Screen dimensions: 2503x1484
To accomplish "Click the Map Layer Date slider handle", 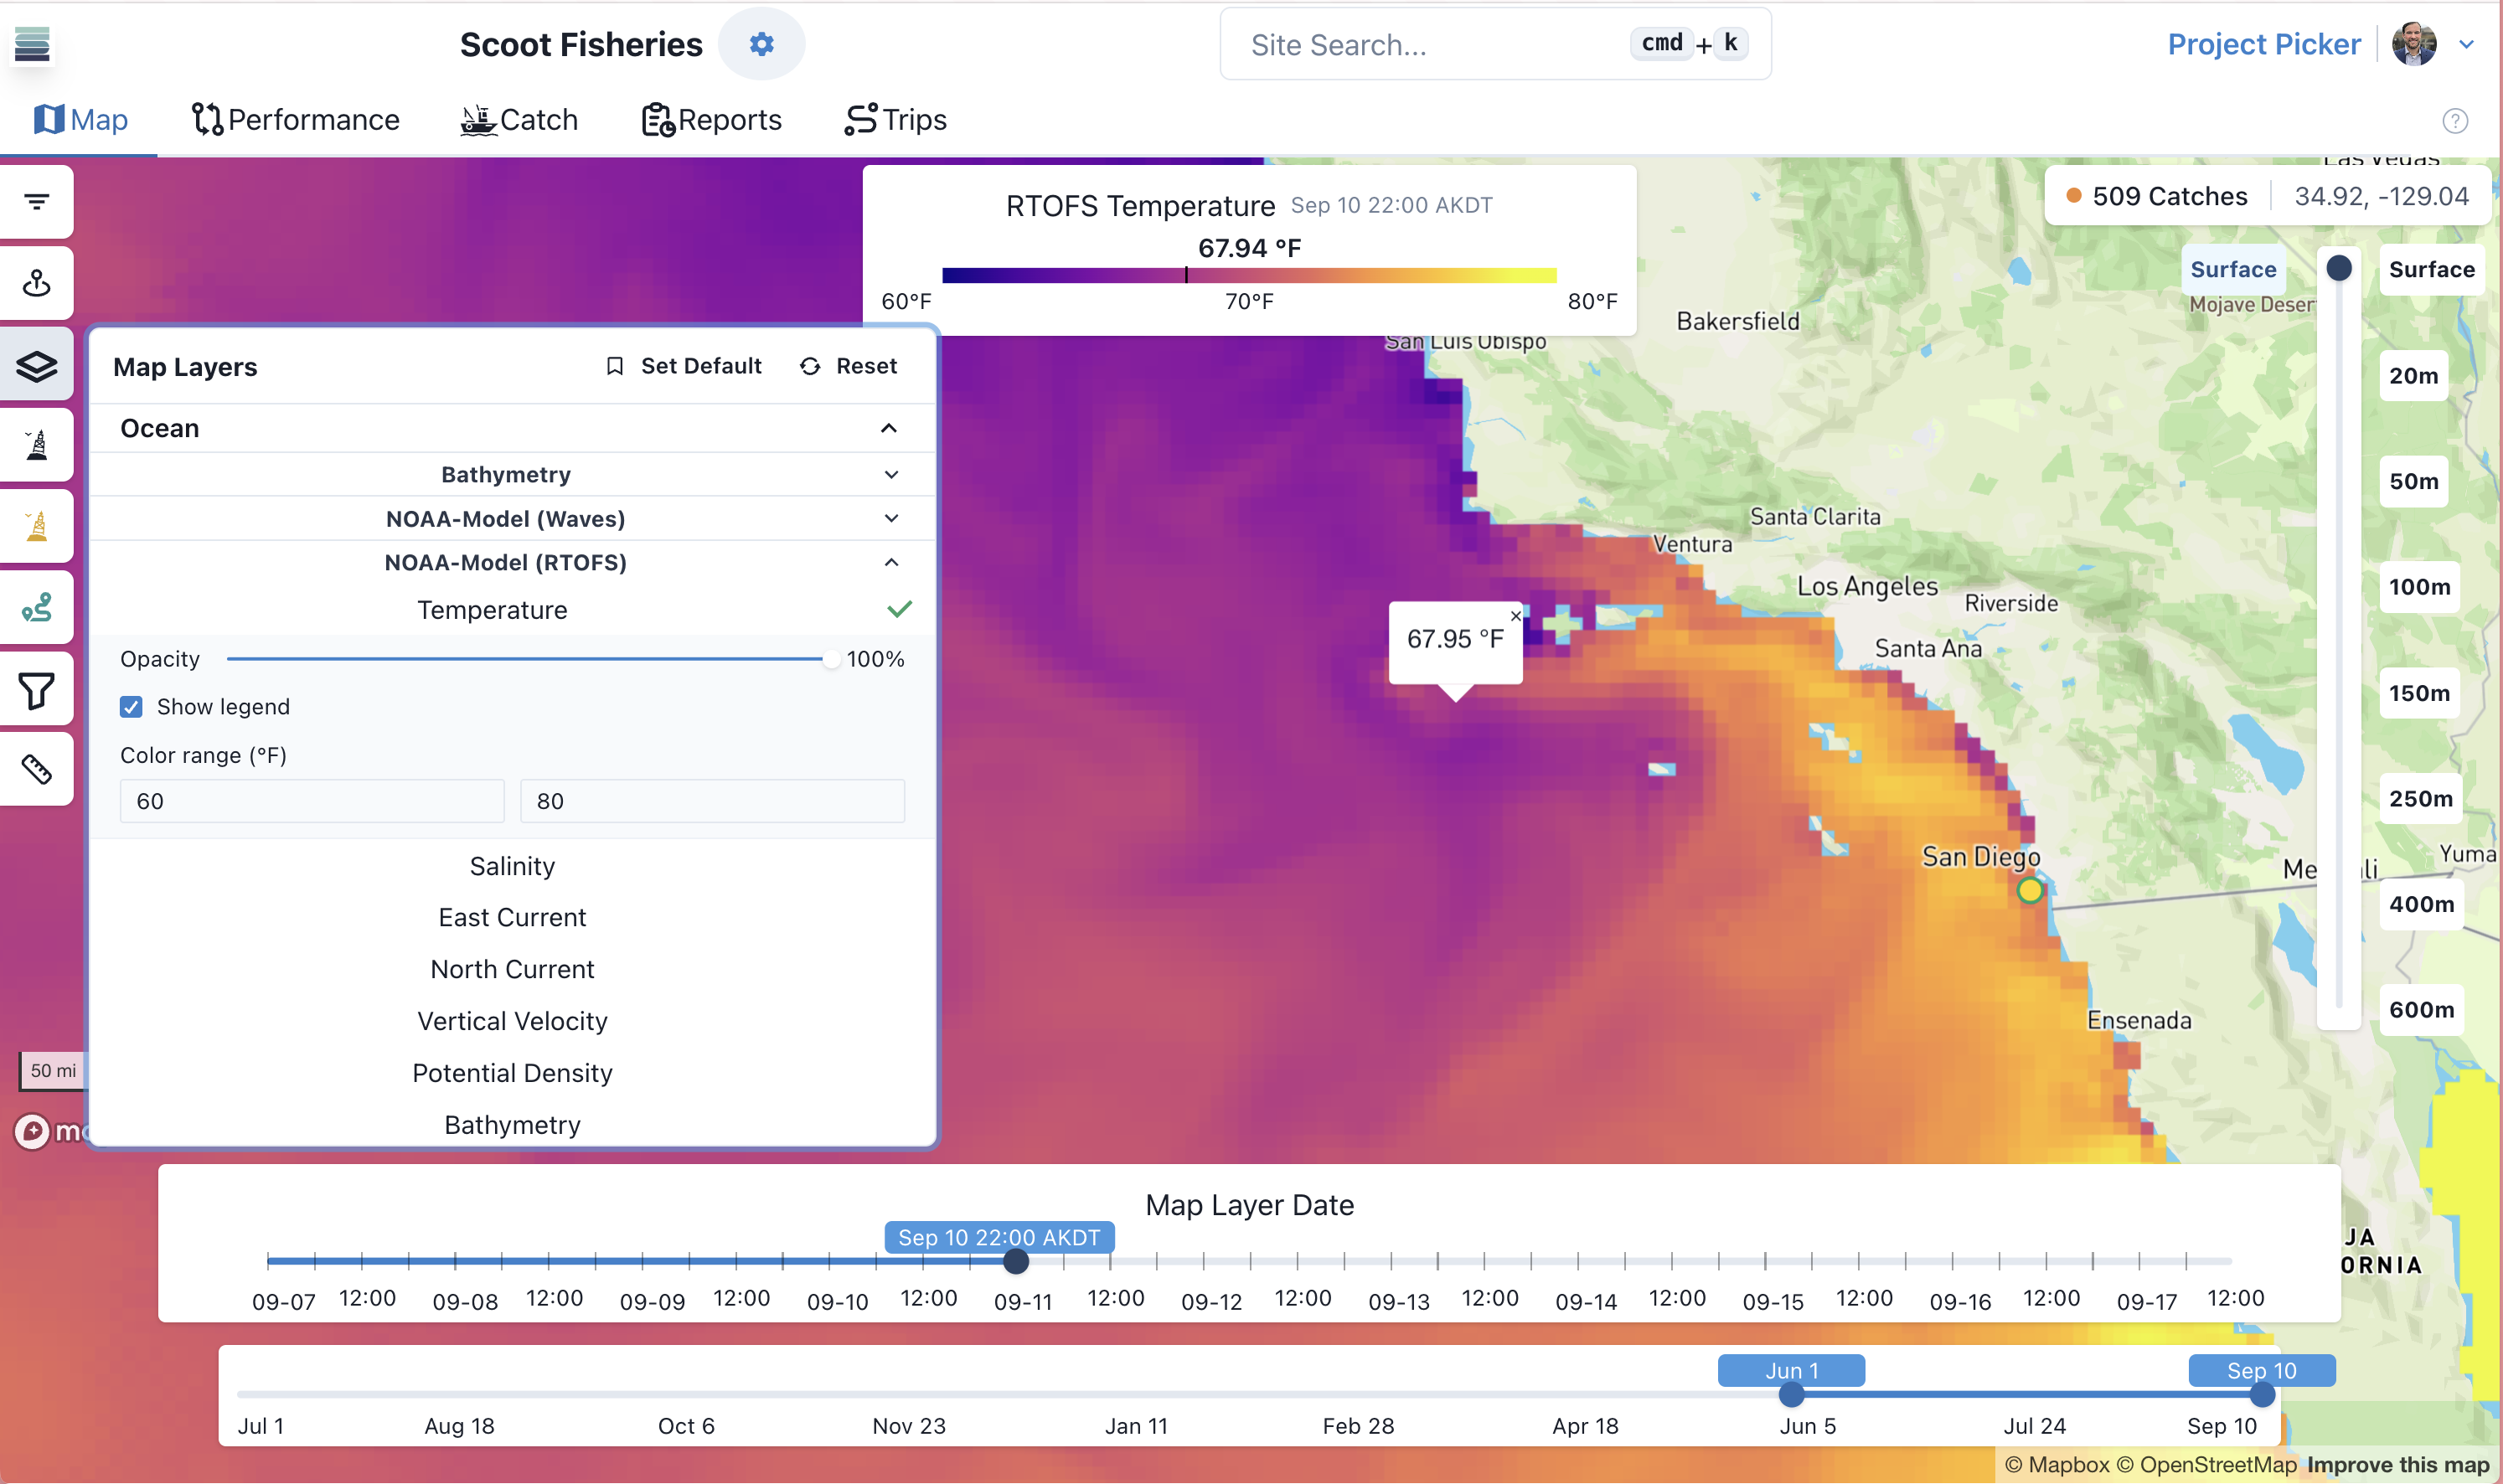I will [1016, 1261].
